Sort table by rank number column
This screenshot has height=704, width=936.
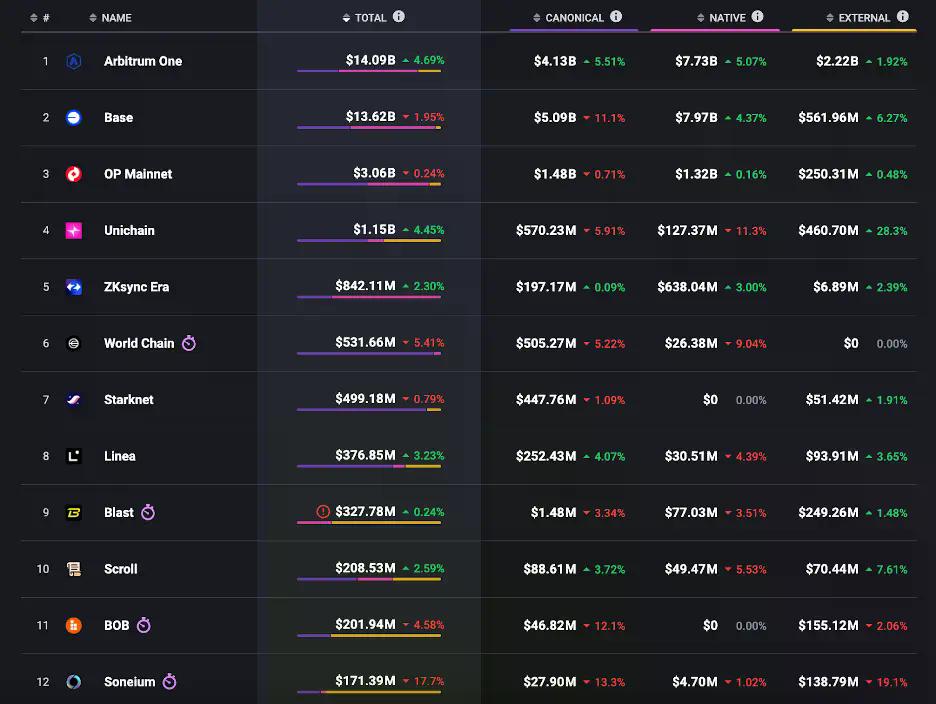pyautogui.click(x=39, y=18)
